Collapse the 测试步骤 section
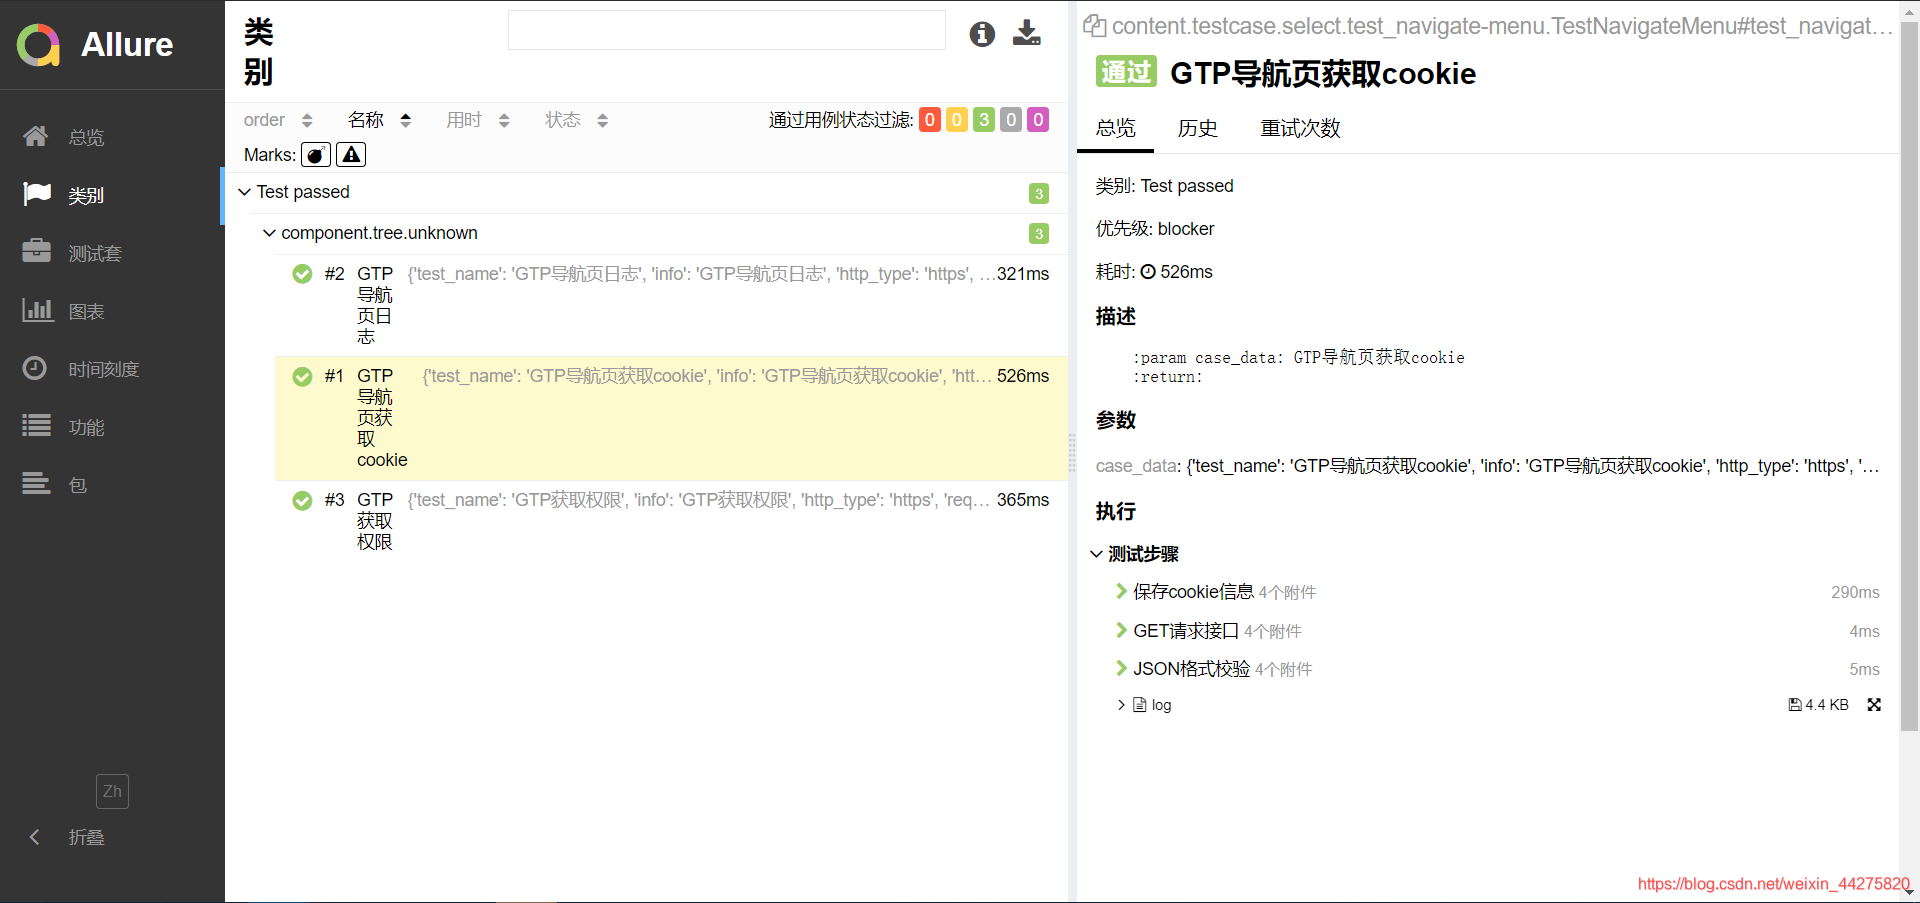Viewport: 1920px width, 903px height. [x=1097, y=554]
